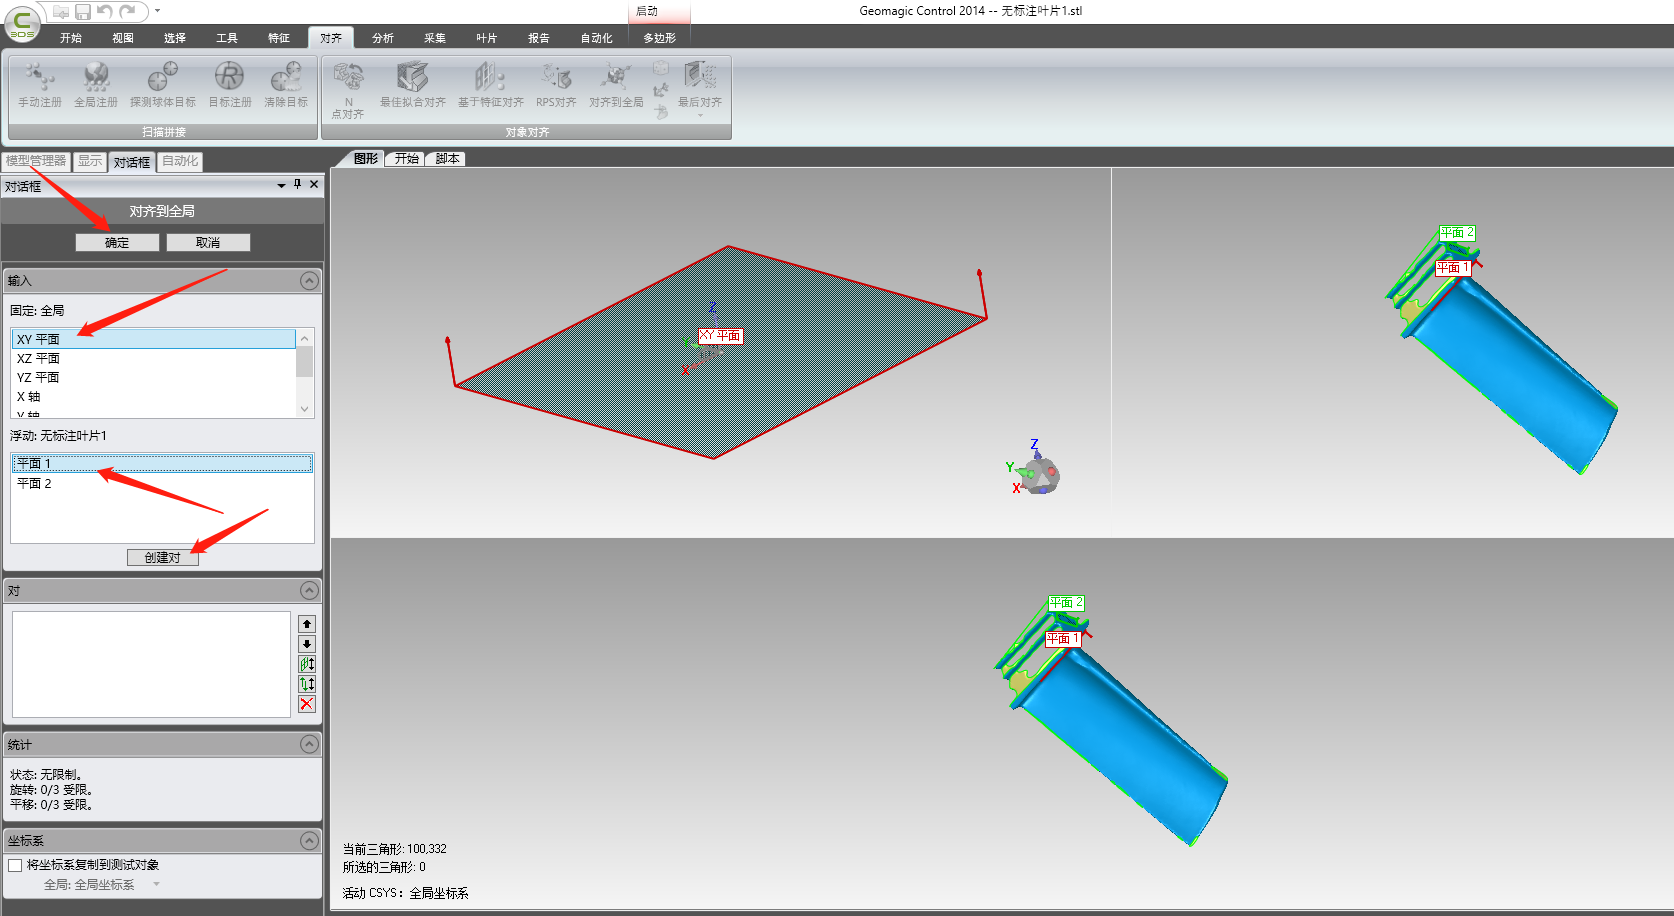Click the move pair down arrow icon
This screenshot has width=1674, height=916.
307,644
